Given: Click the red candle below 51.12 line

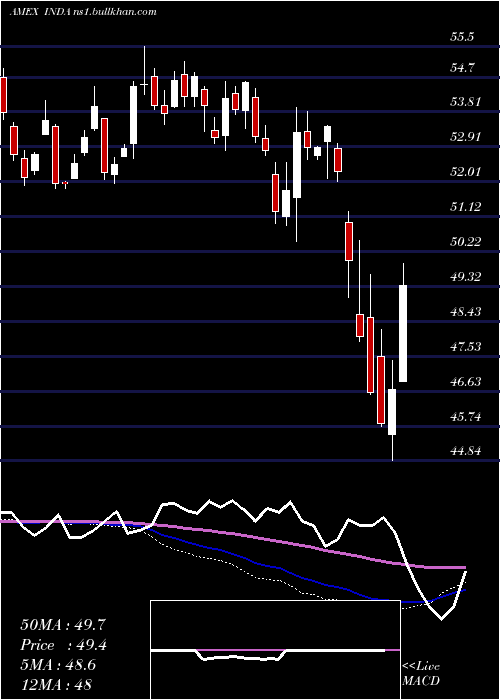Looking at the screenshot, I should click(349, 241).
